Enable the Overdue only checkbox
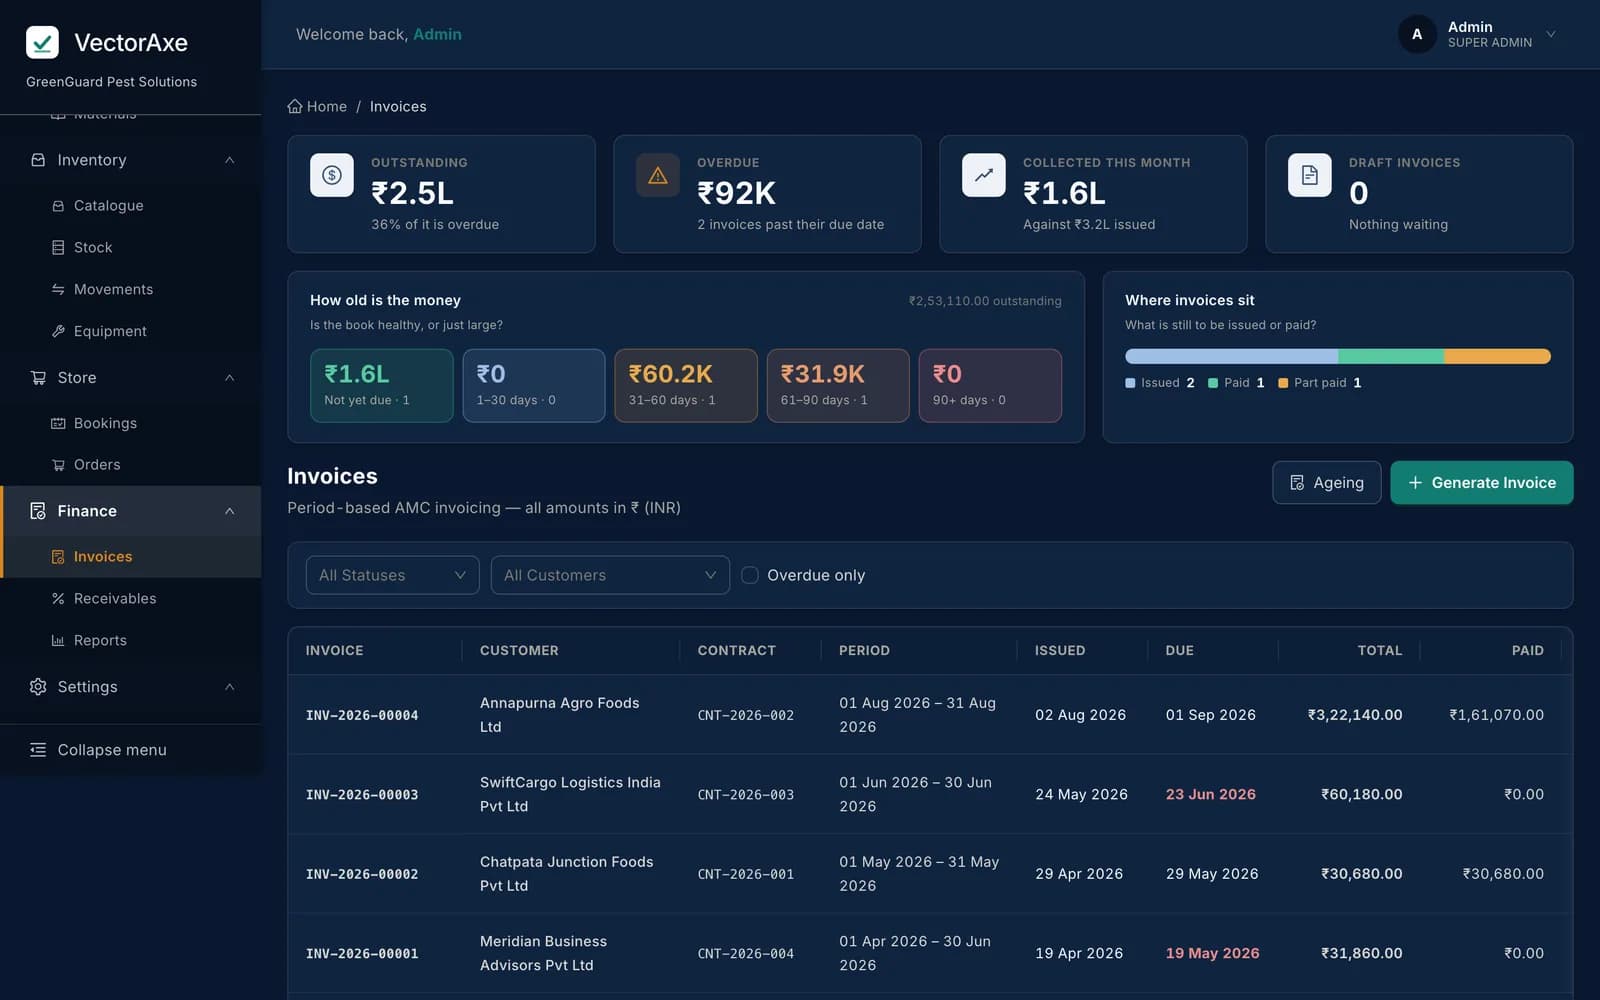The height and width of the screenshot is (1000, 1600). (750, 575)
